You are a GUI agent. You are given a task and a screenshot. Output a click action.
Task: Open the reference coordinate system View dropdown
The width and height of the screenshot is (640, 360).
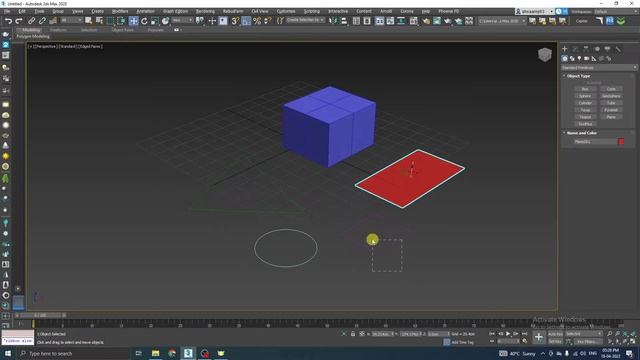pos(182,20)
